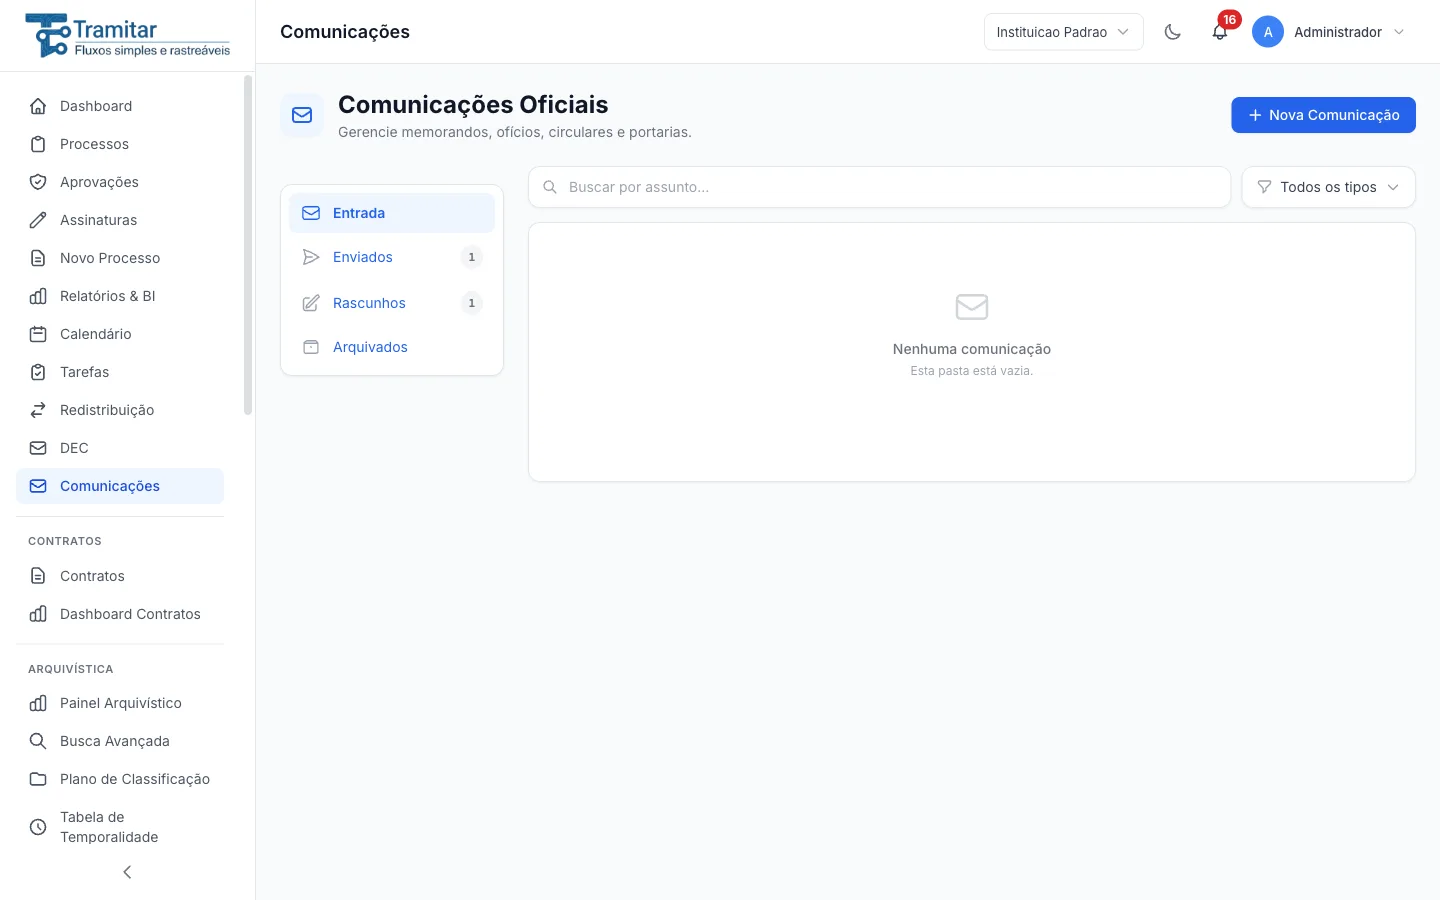Click the Novo Processo document icon
Viewport: 1440px width, 900px height.
(38, 258)
